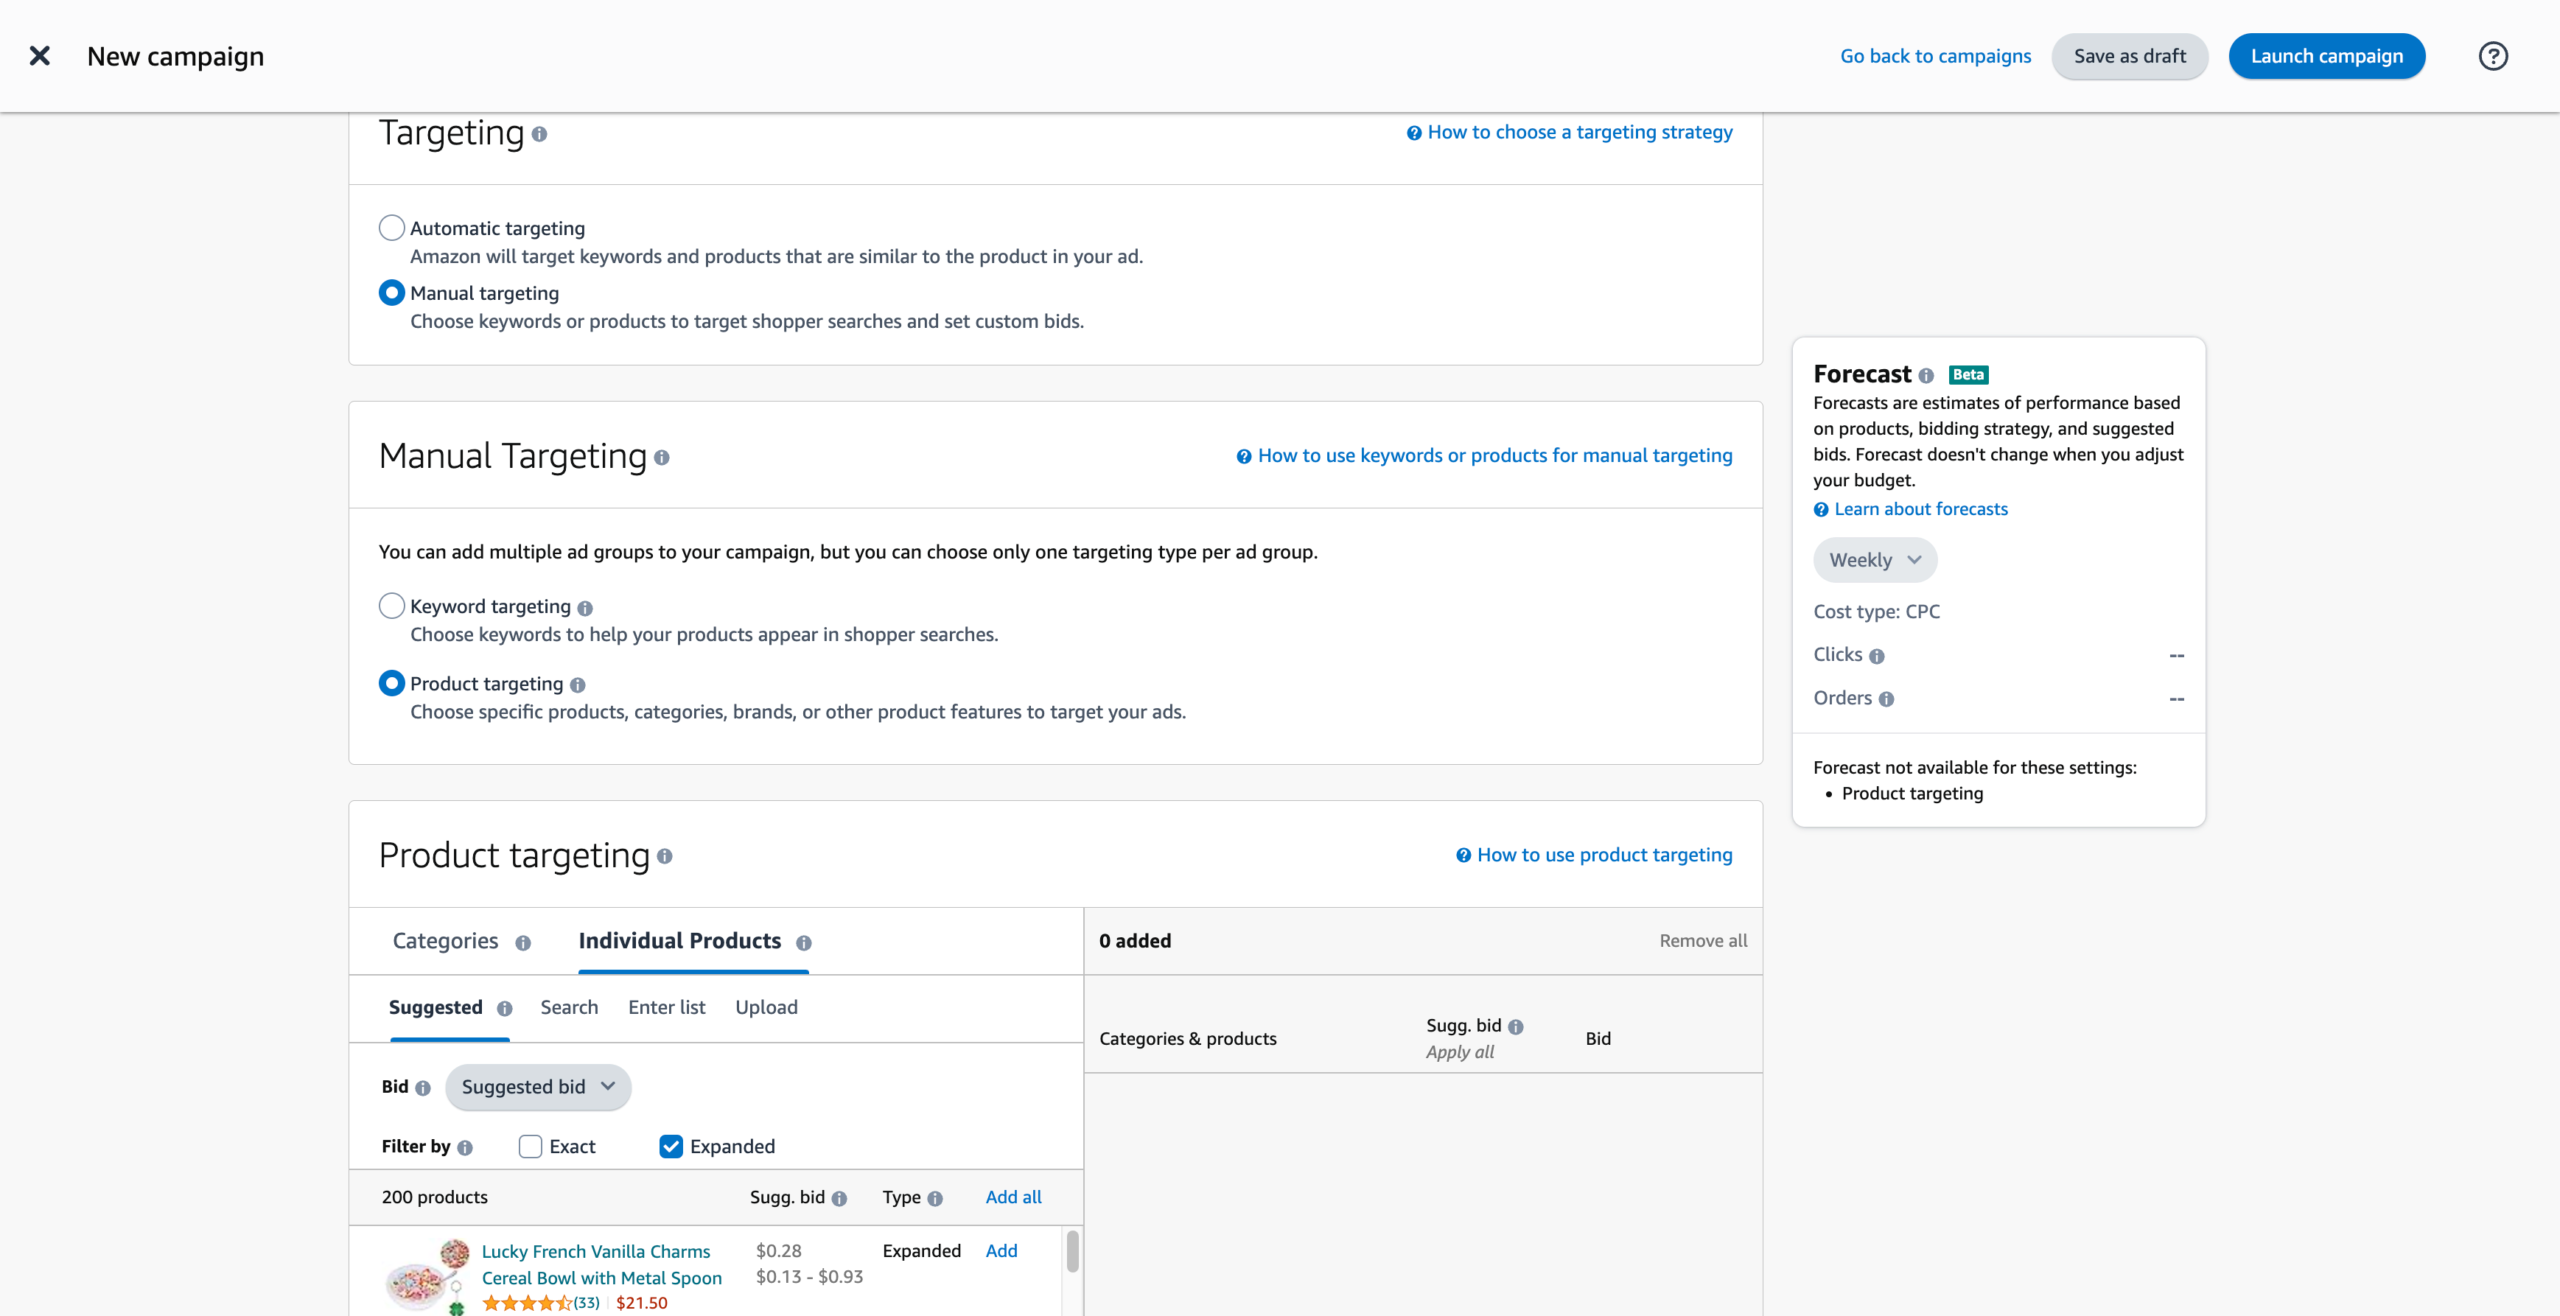Viewport: 2560px width, 1316px height.
Task: Click the X icon beside New campaign
Action: click(40, 56)
